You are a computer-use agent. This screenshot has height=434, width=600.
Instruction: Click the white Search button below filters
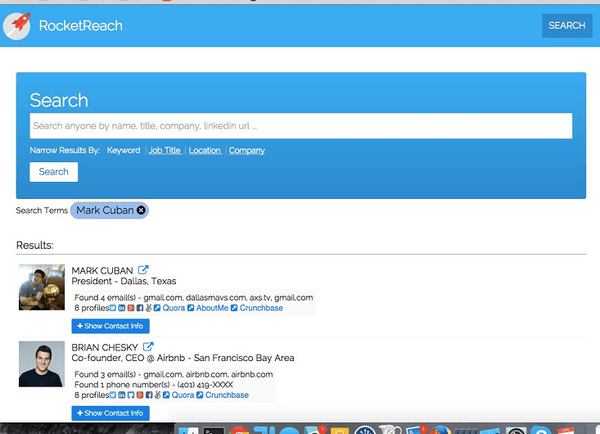[x=54, y=172]
